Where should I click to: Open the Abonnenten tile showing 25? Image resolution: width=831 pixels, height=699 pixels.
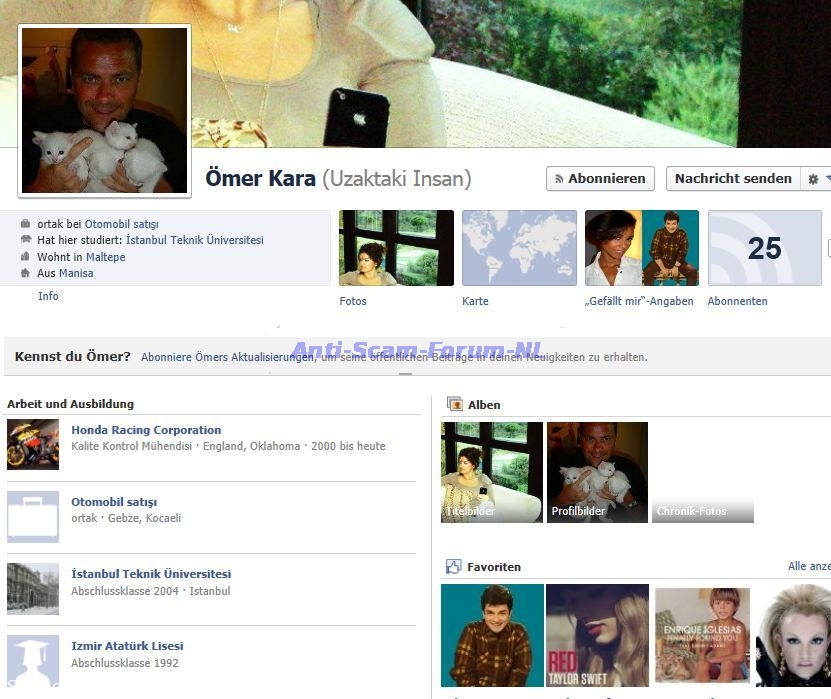click(x=764, y=248)
